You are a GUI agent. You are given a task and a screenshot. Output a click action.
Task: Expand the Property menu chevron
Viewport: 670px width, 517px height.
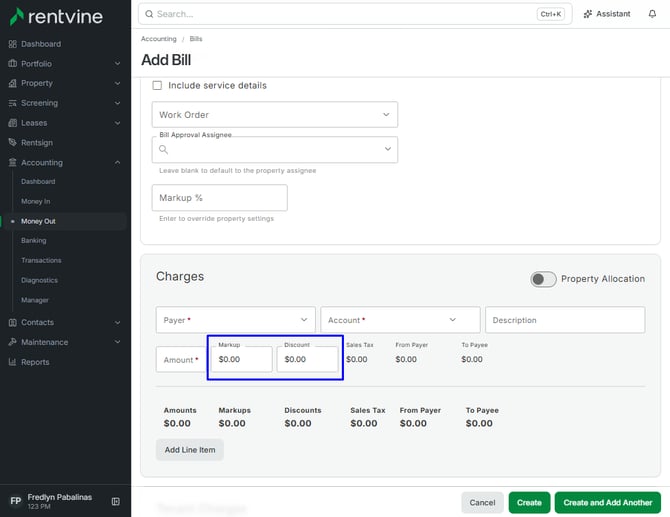(x=118, y=83)
